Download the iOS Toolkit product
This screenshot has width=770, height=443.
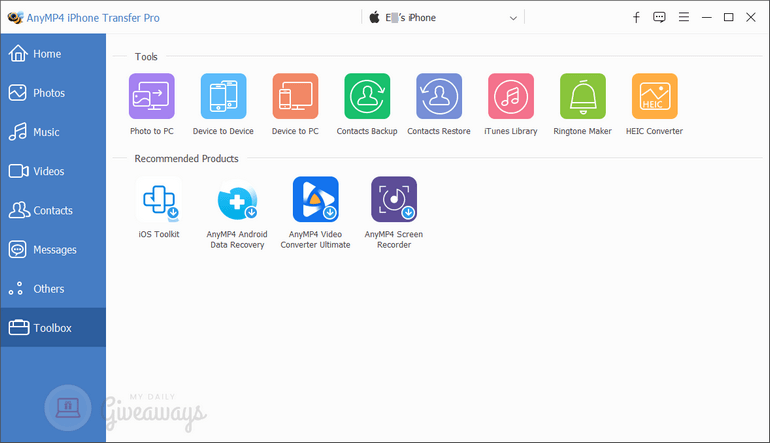(159, 199)
